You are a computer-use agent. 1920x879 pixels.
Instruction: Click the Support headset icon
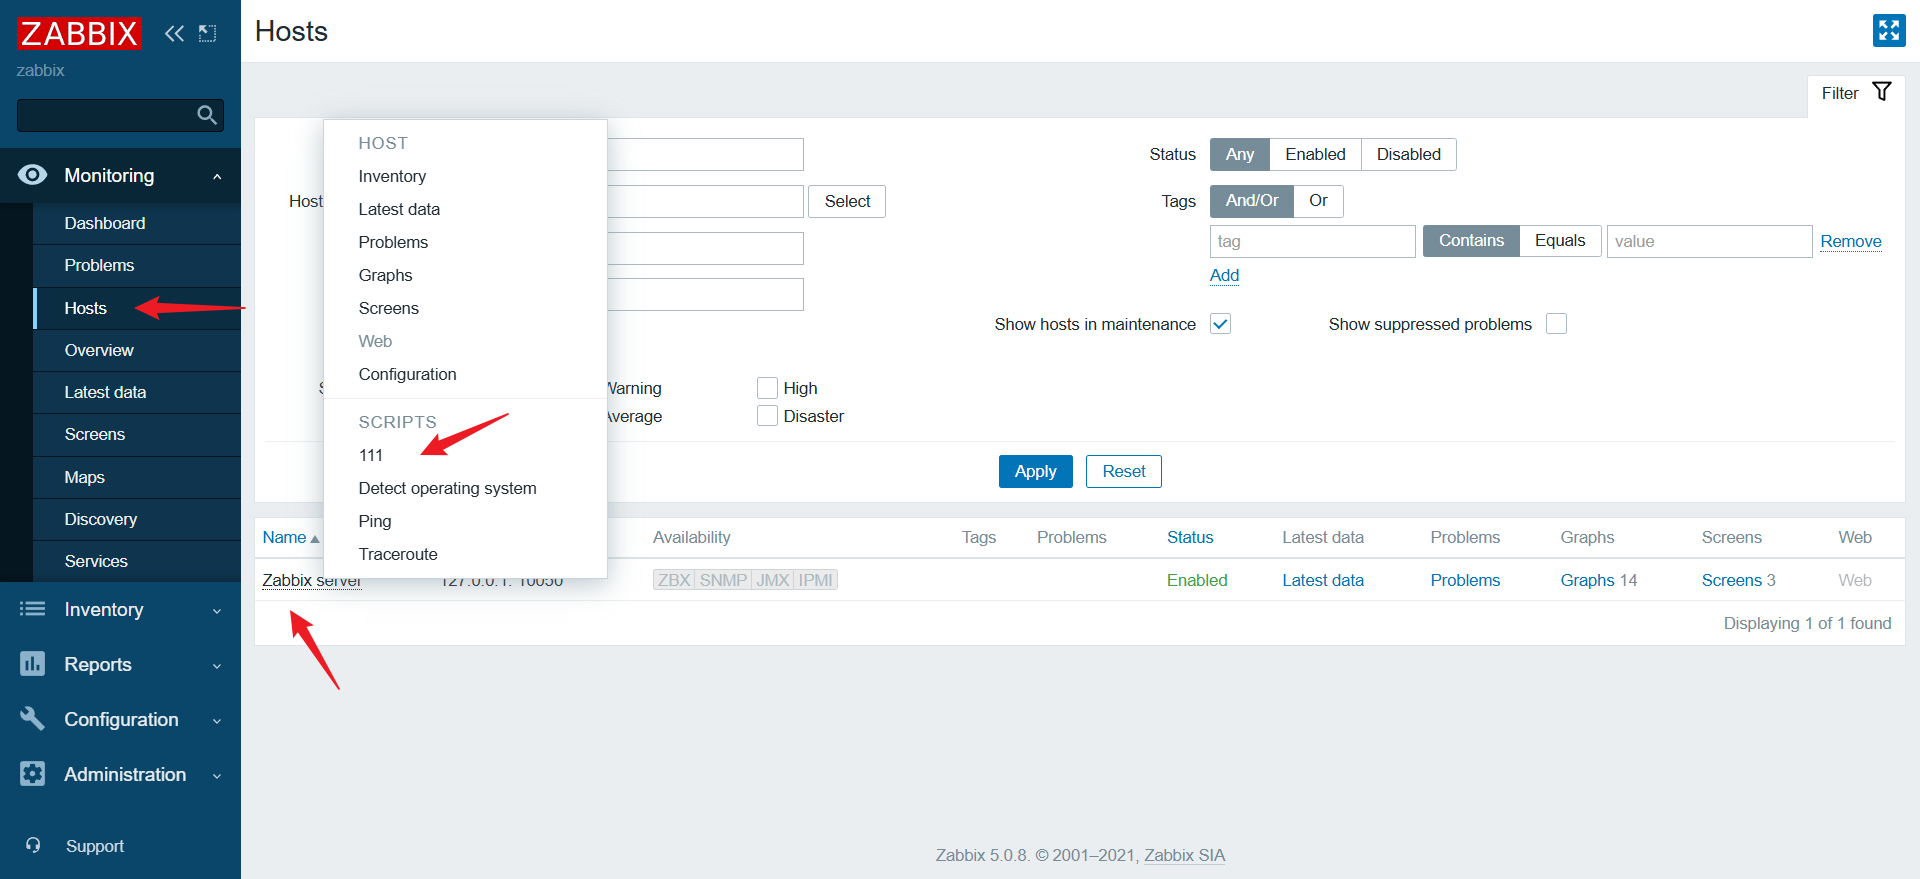[33, 846]
